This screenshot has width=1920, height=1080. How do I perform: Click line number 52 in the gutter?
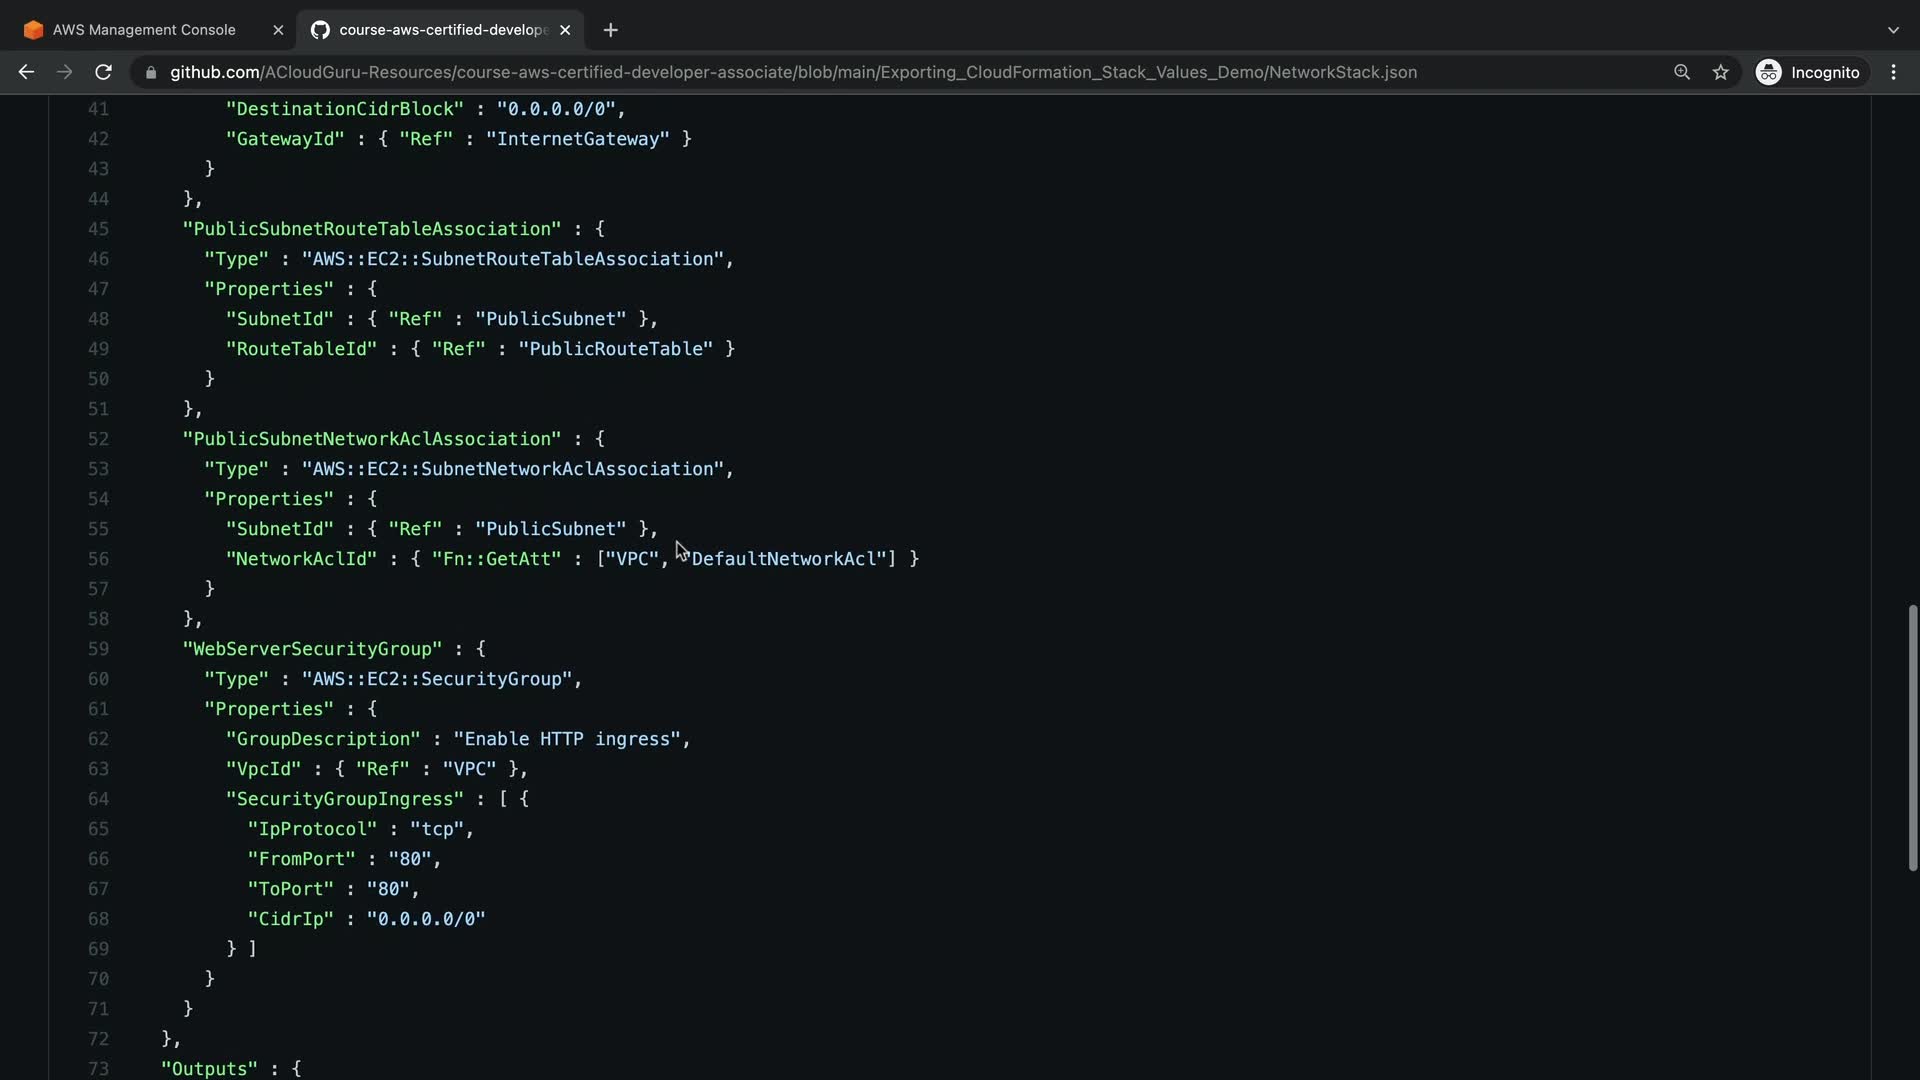pos(98,439)
